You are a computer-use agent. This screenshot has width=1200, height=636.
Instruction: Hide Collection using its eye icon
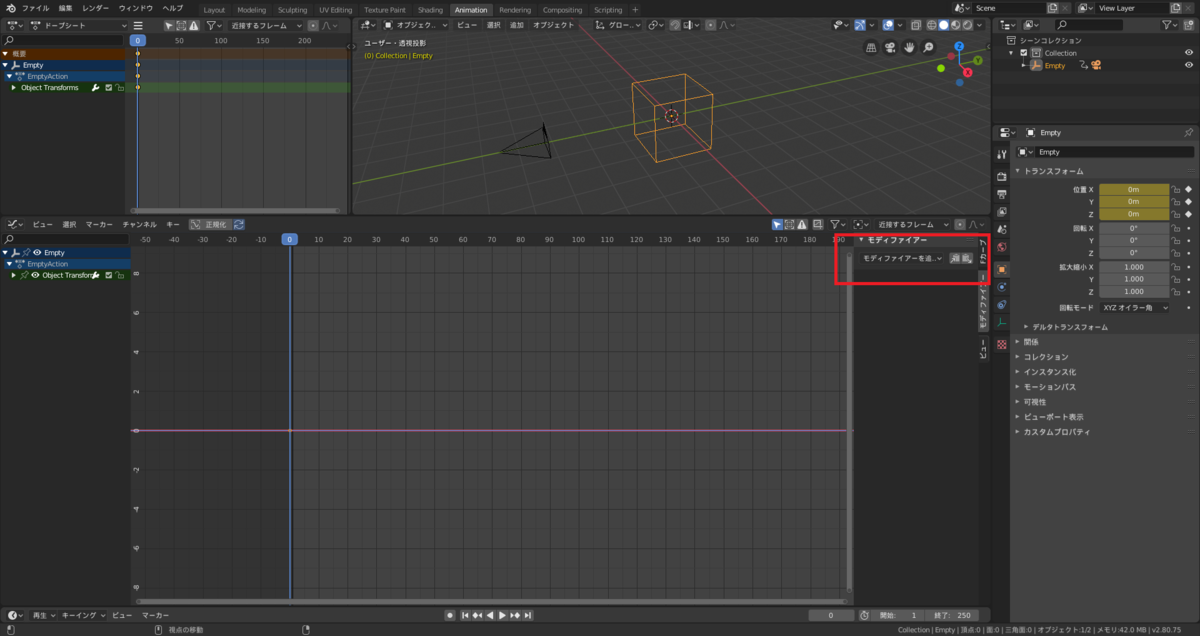1188,53
